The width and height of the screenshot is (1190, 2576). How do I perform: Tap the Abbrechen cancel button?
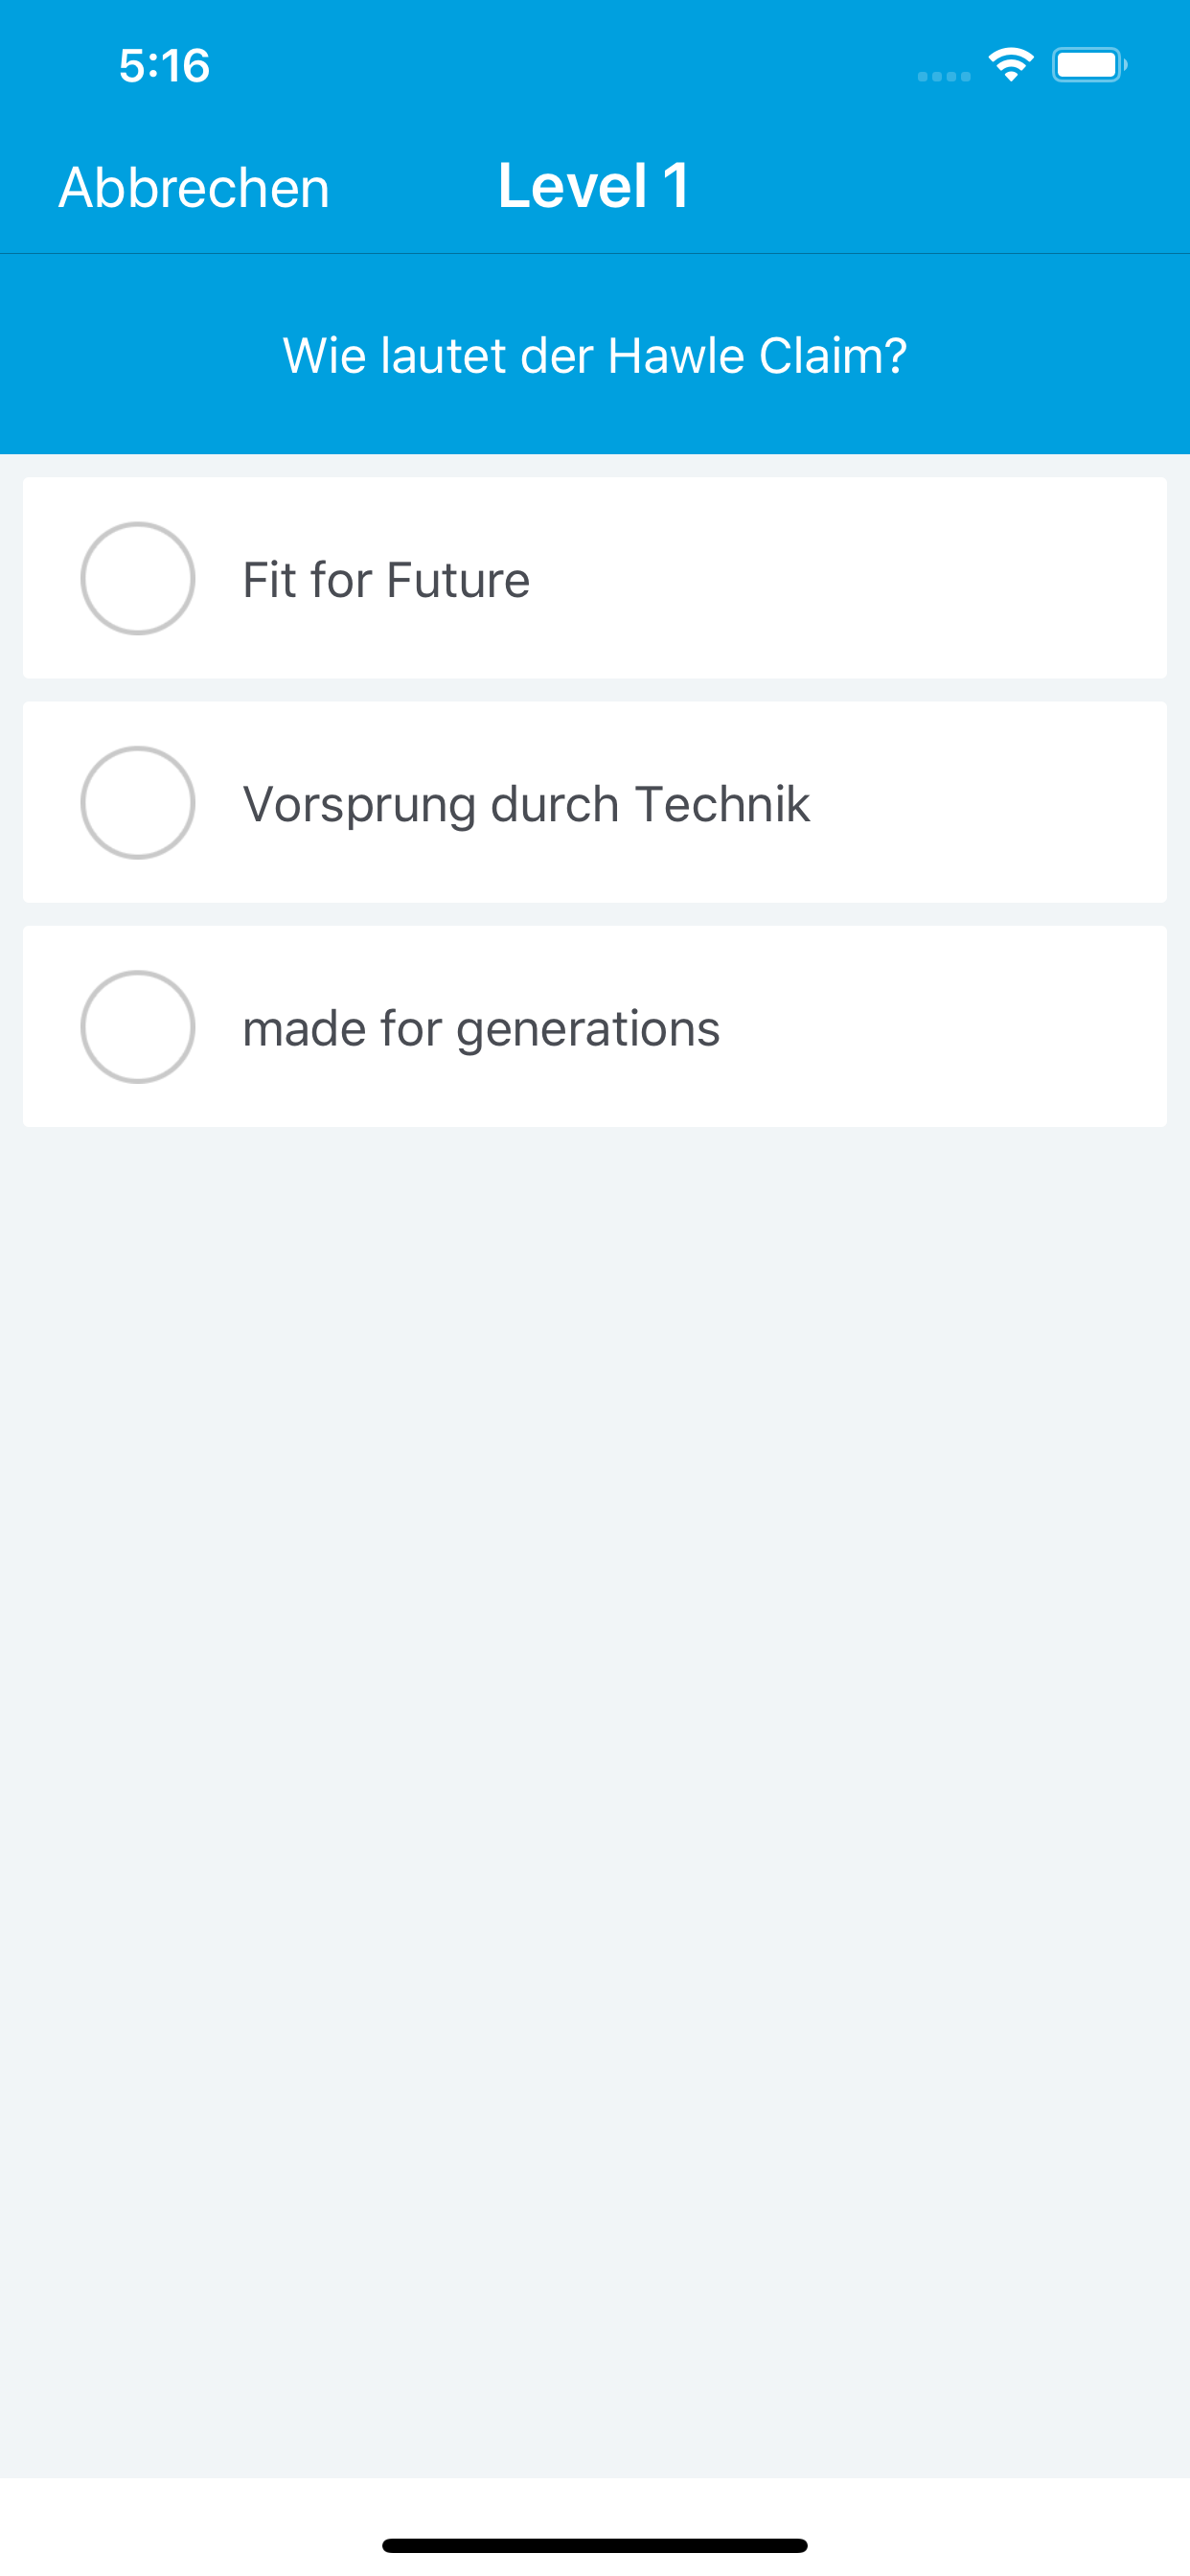click(194, 187)
